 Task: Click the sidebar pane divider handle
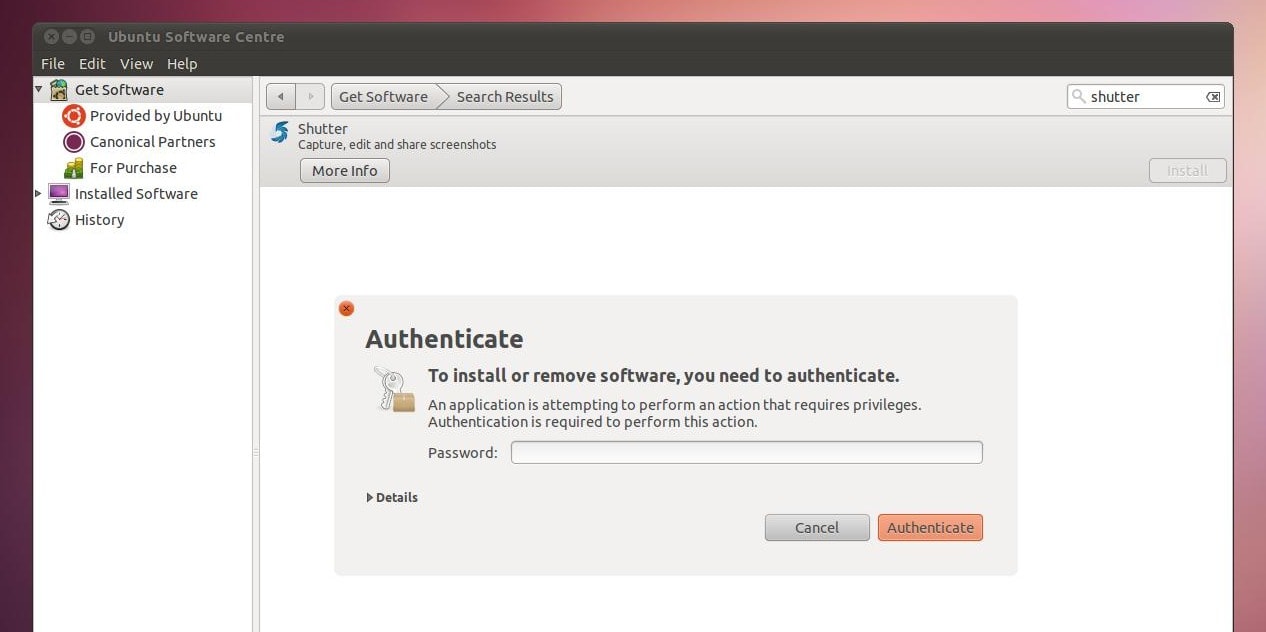(256, 453)
